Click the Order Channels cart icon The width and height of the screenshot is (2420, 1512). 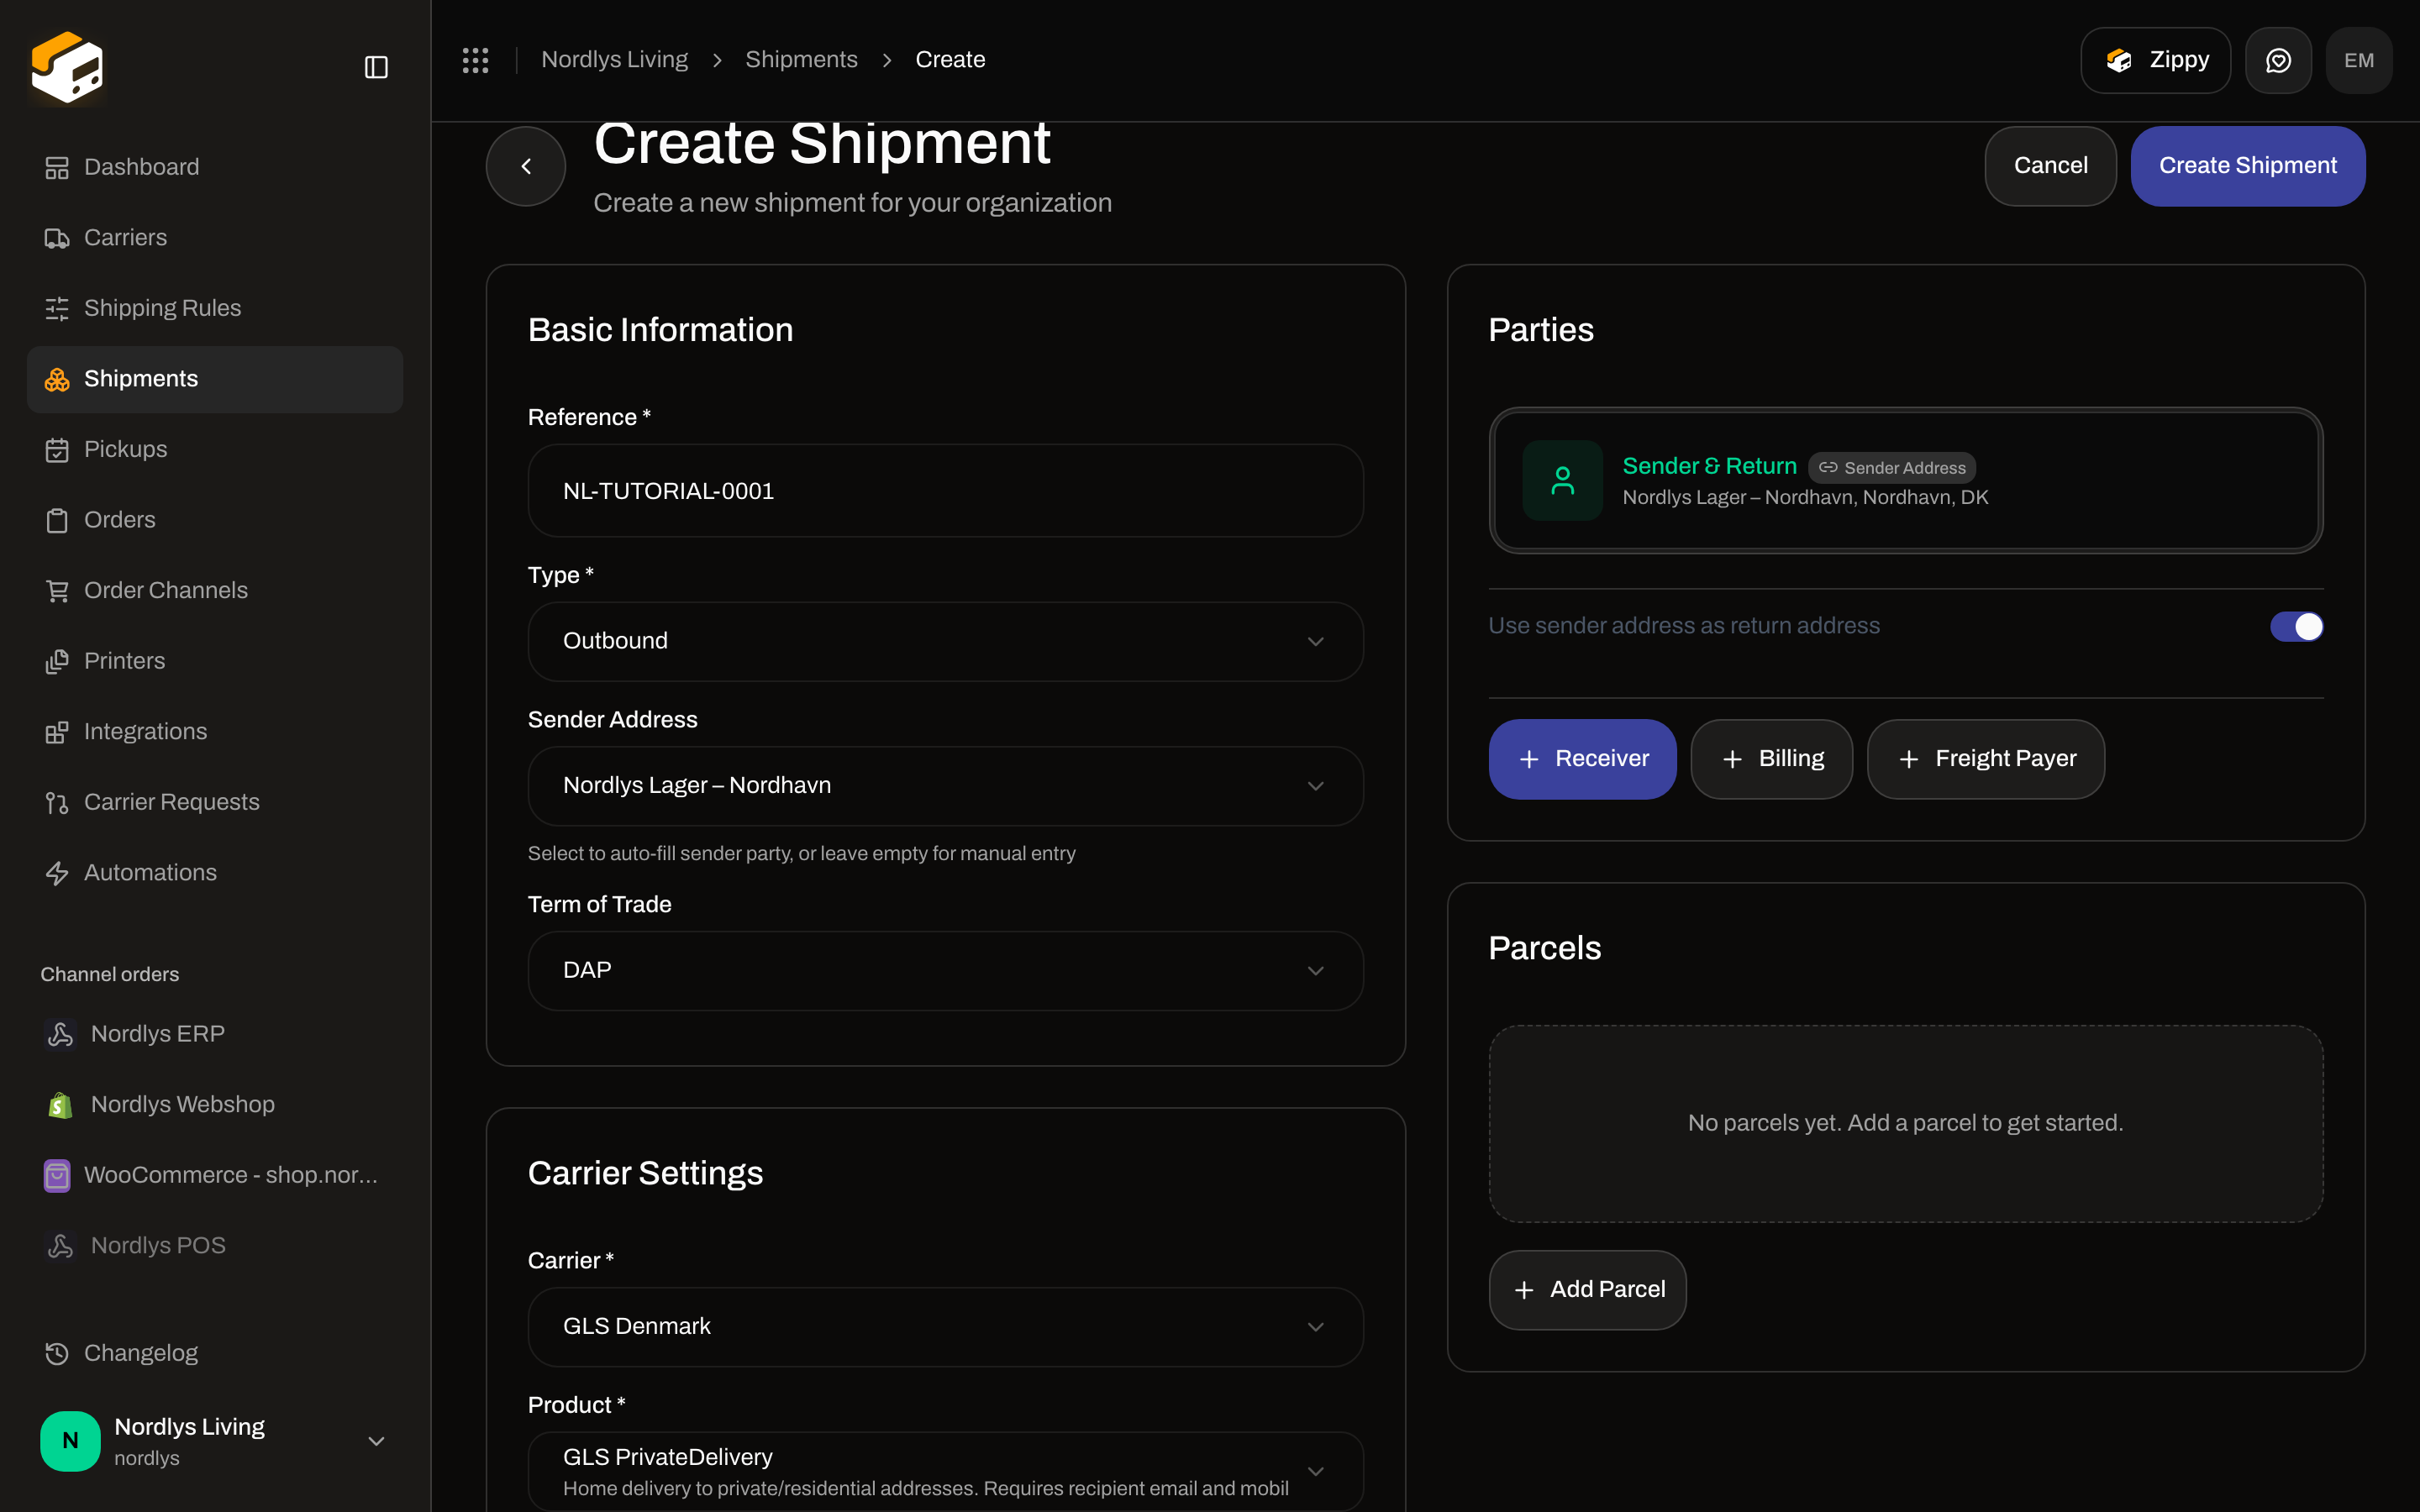coord(57,591)
